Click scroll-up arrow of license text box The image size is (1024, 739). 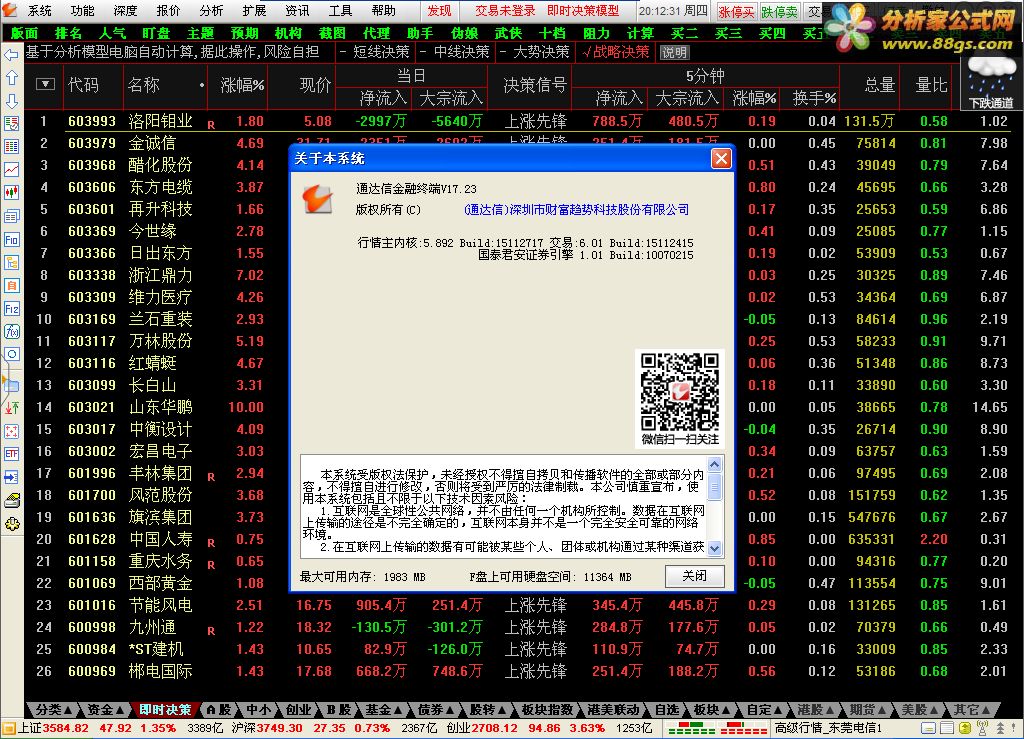pyautogui.click(x=714, y=464)
